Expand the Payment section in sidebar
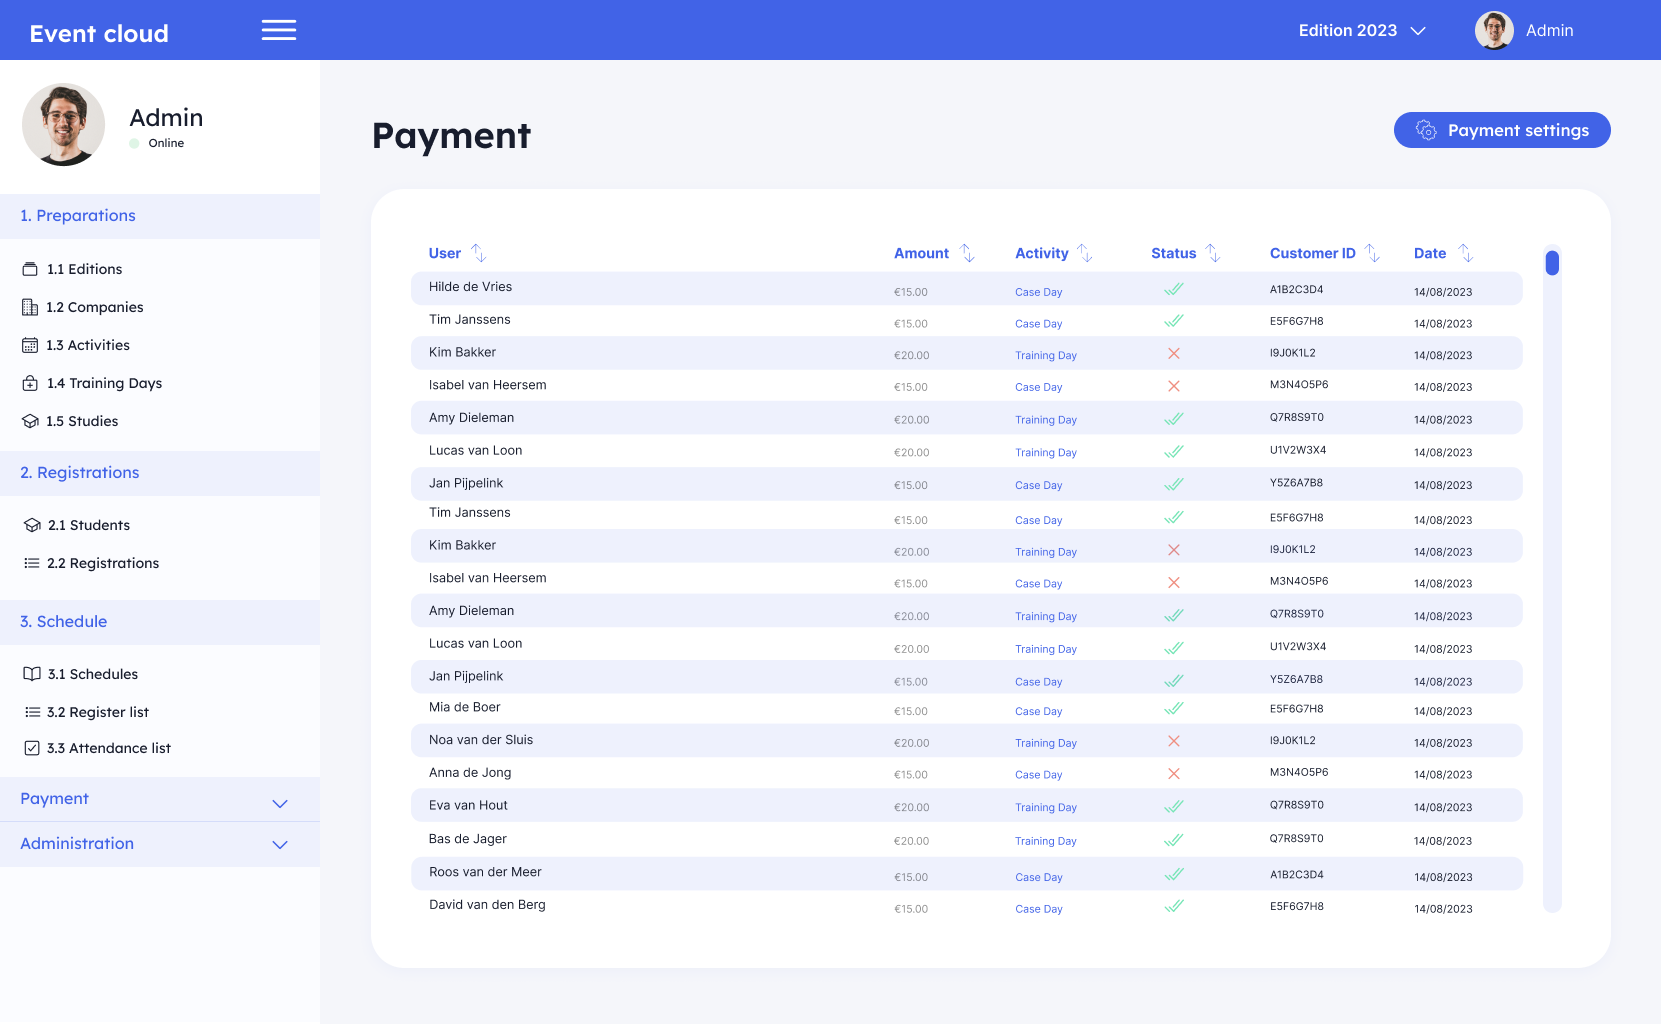 pos(280,803)
